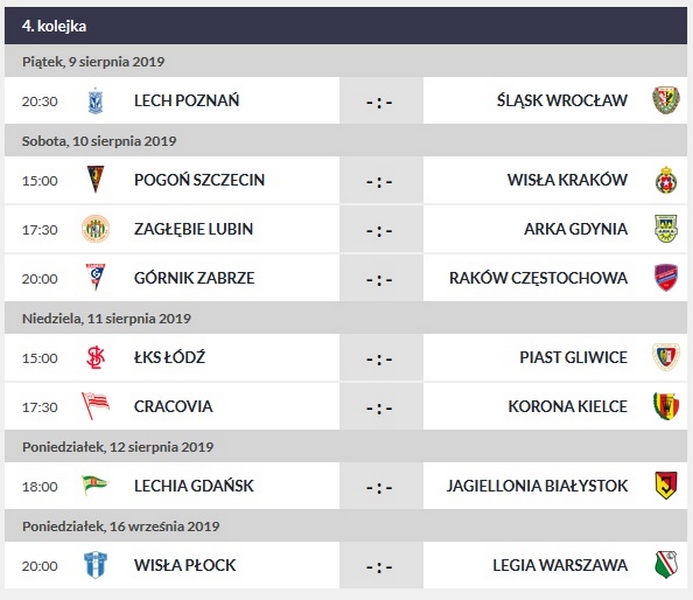Click the Wisła Kraków club crest
Viewport: 693px width, 600px height.
(x=665, y=180)
